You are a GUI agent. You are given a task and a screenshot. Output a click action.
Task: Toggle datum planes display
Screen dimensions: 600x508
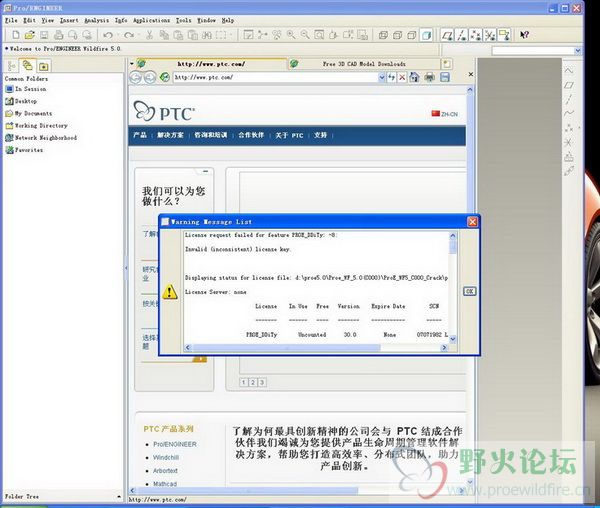(x=447, y=36)
